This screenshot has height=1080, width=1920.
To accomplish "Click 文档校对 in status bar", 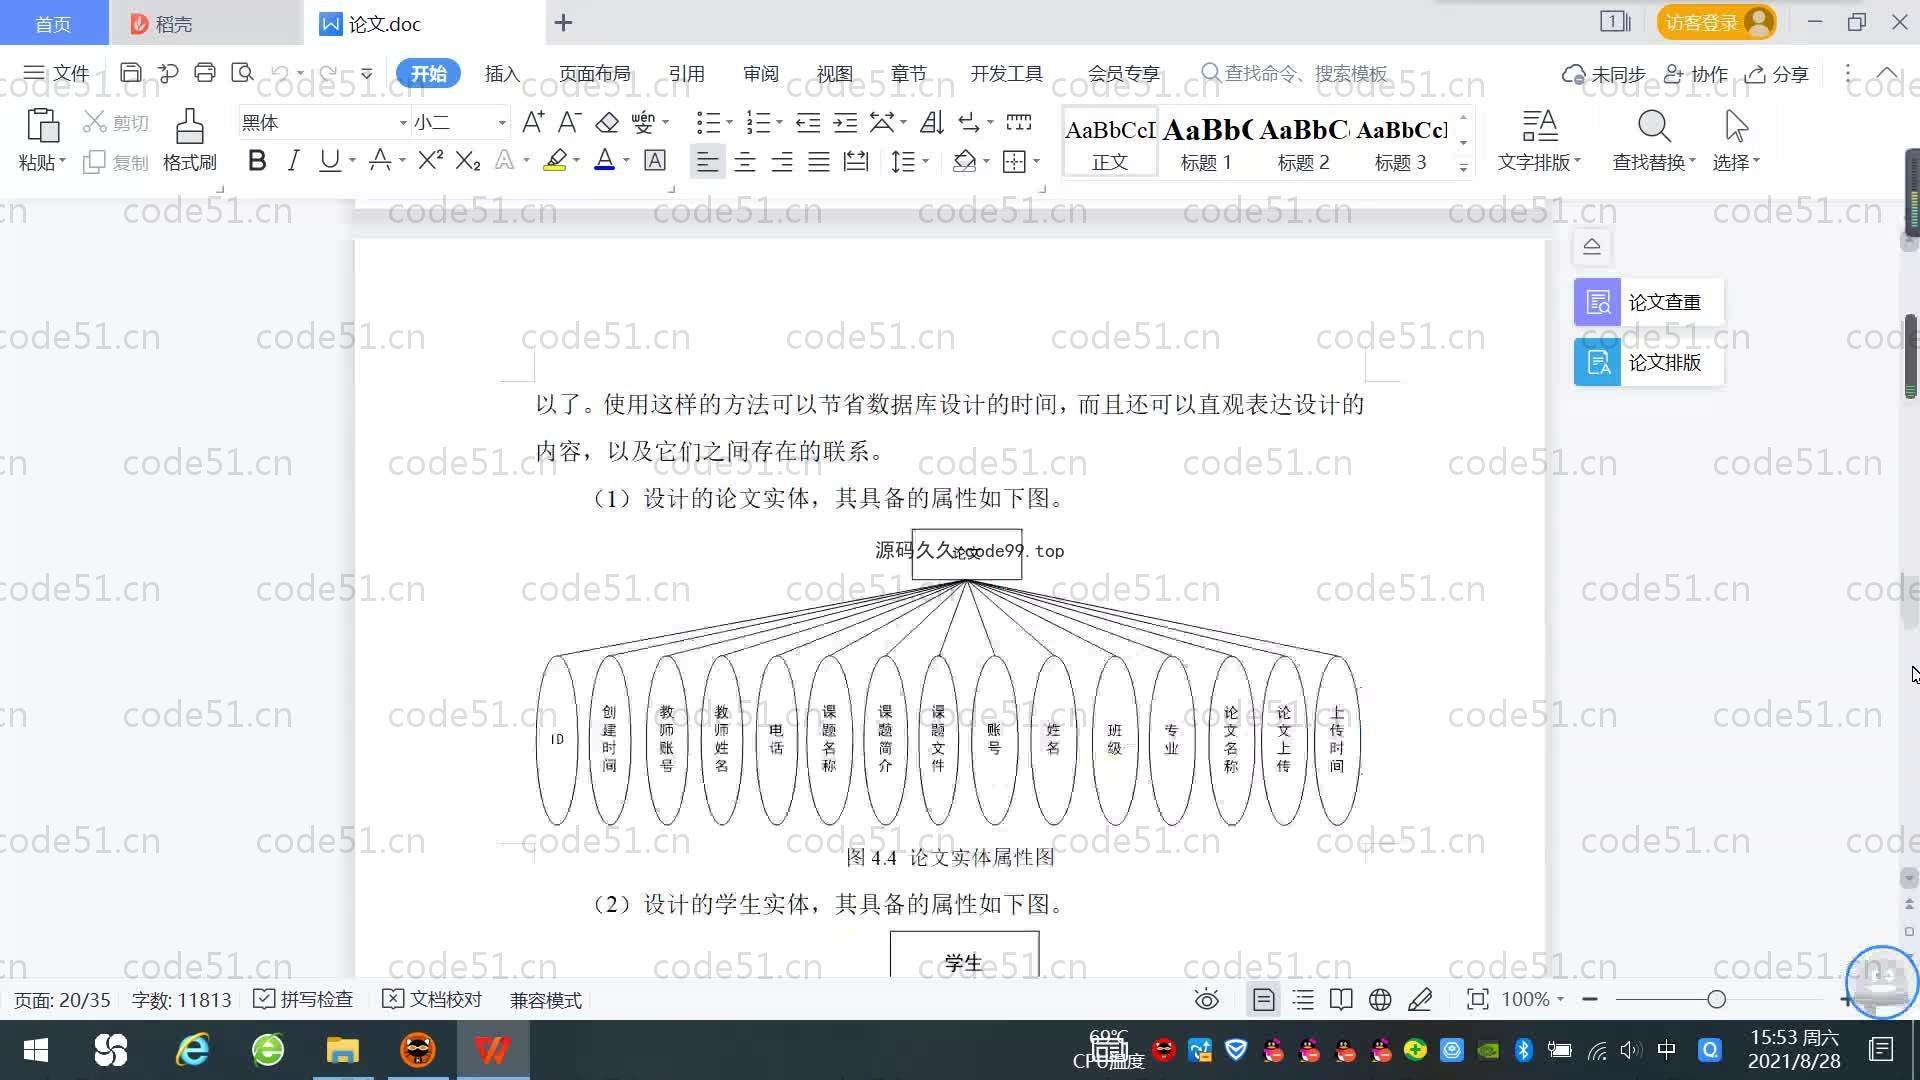I will click(432, 1000).
